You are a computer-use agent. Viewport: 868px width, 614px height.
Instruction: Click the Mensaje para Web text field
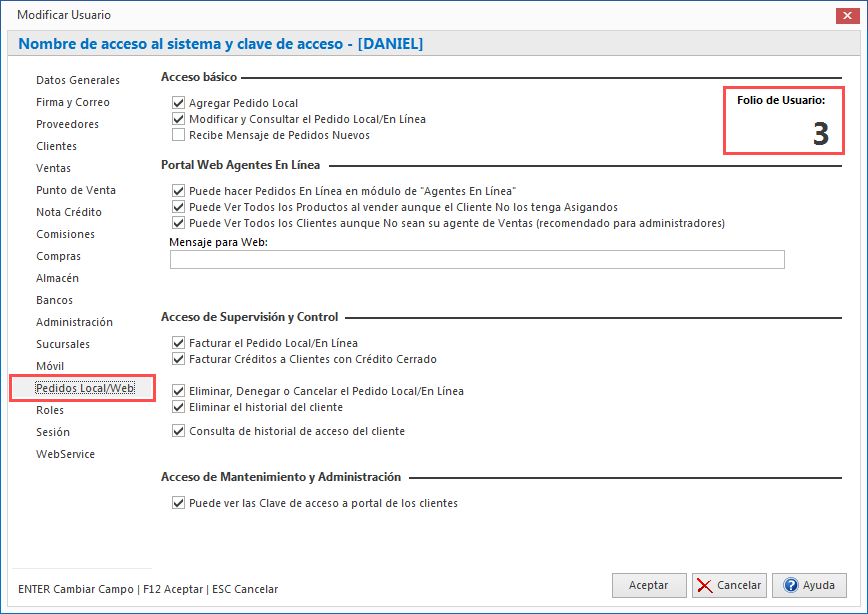[477, 259]
